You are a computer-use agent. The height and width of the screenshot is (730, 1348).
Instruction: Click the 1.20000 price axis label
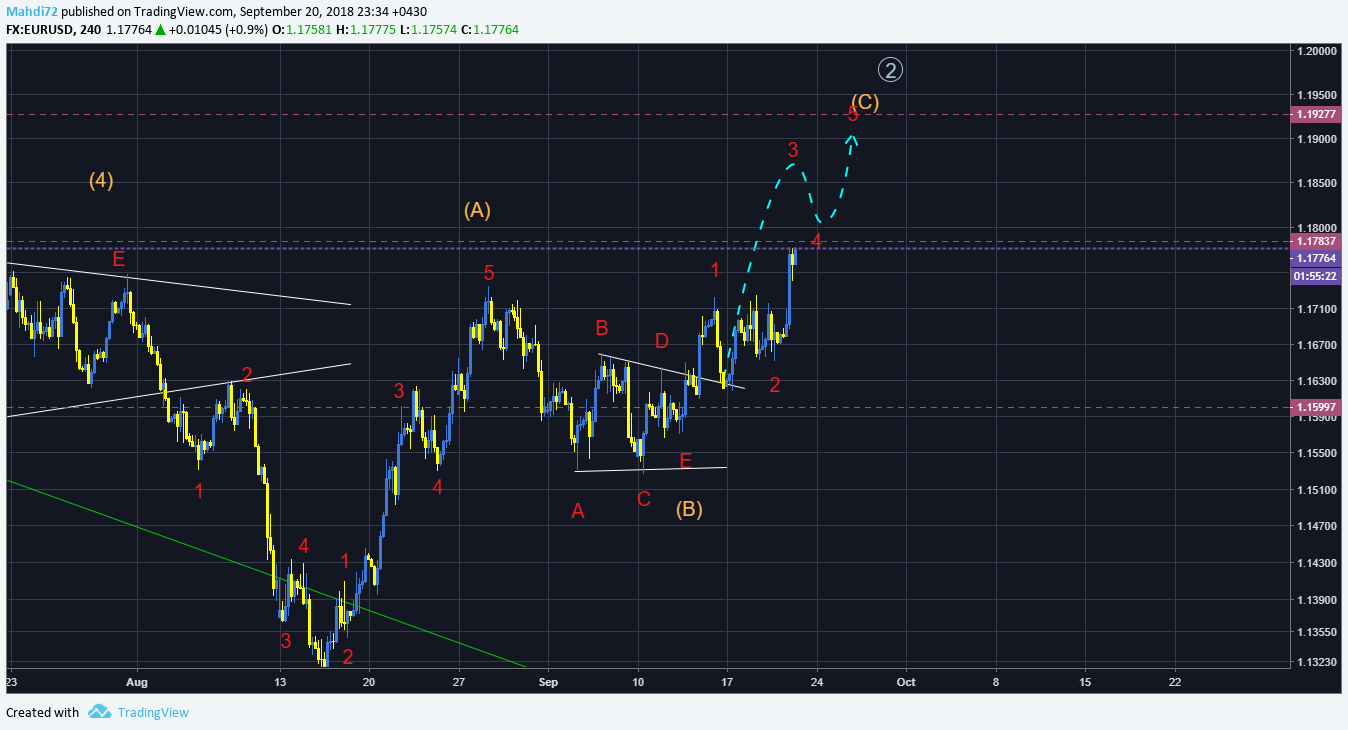1317,50
